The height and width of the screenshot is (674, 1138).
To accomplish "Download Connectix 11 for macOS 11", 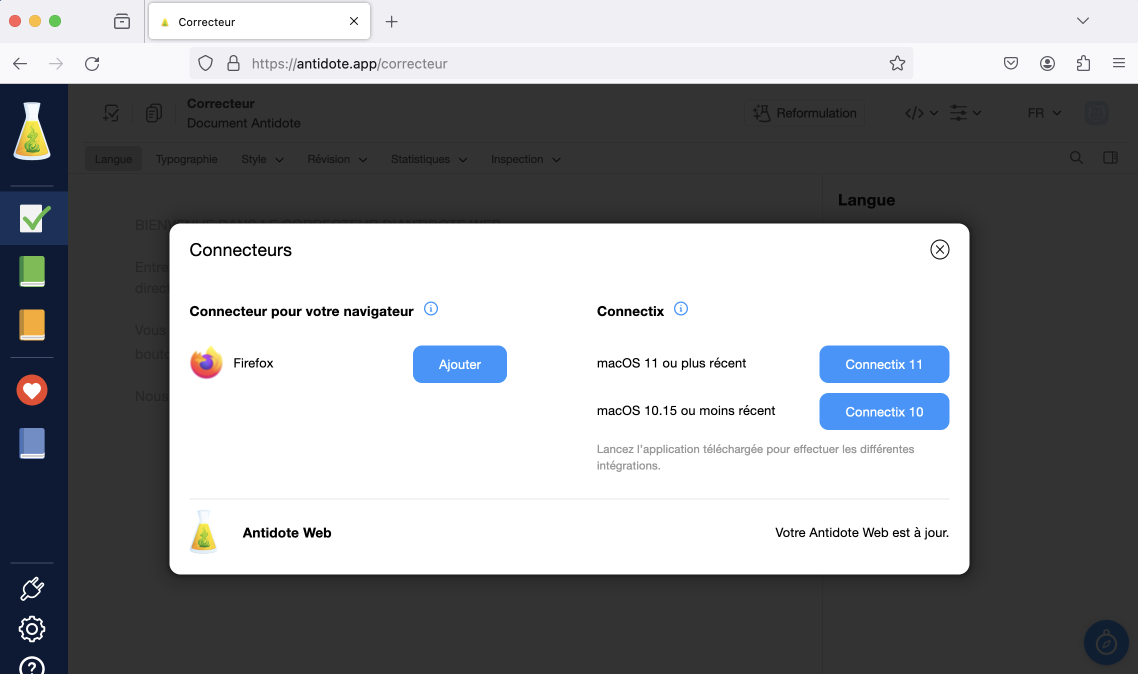I will click(883, 364).
